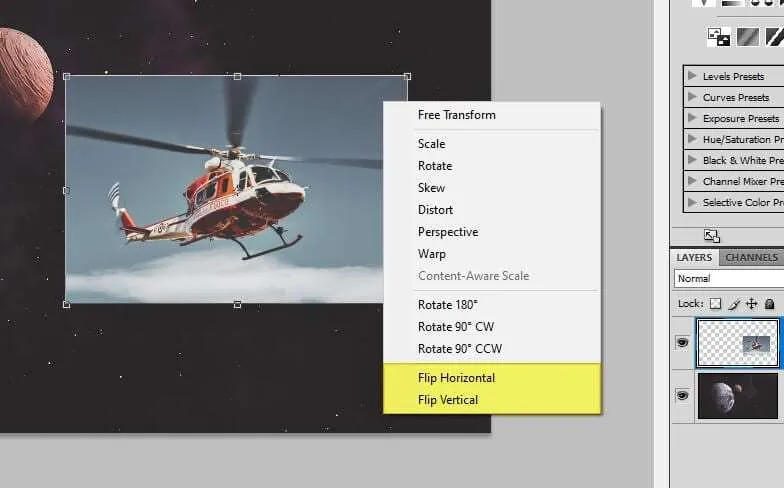Click the bottom-left transform handle

pyautogui.click(x=66, y=304)
